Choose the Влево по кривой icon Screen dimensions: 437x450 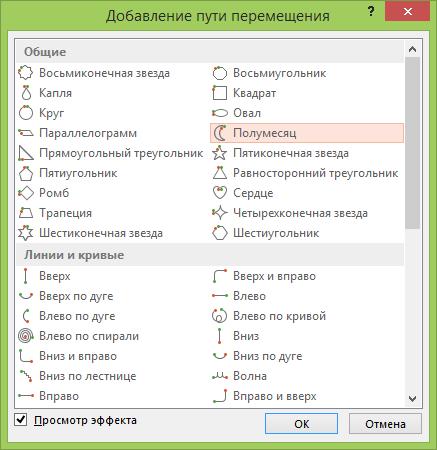[x=220, y=316]
